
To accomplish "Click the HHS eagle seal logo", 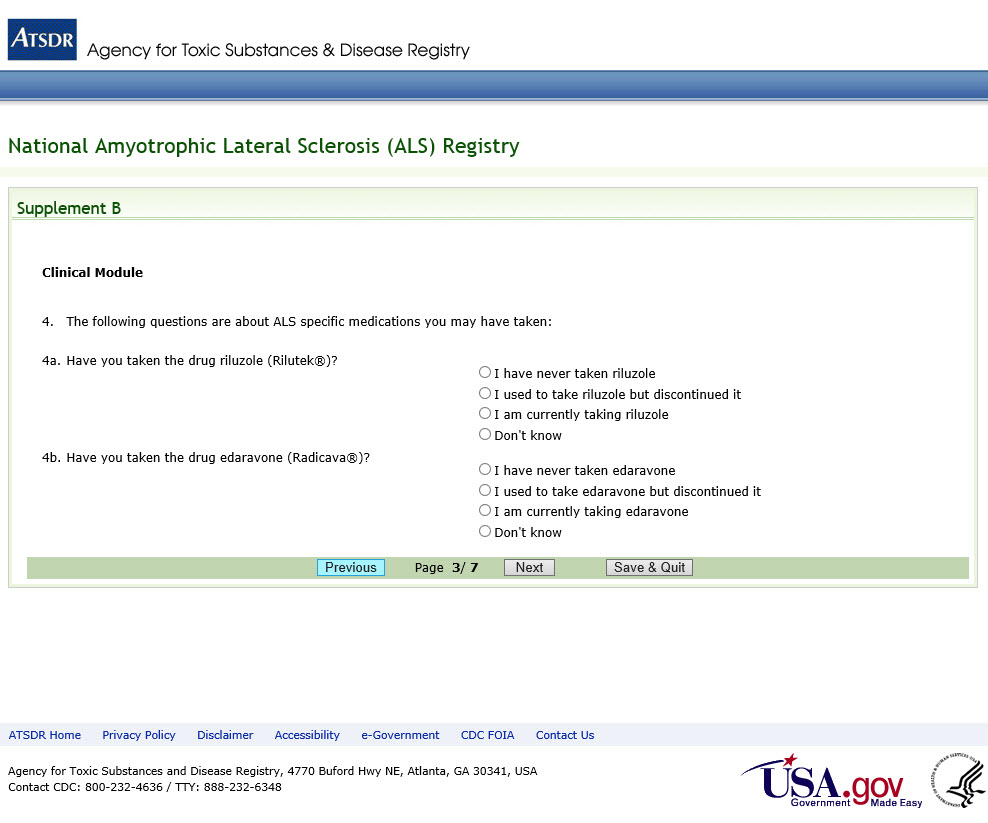I will (x=958, y=780).
